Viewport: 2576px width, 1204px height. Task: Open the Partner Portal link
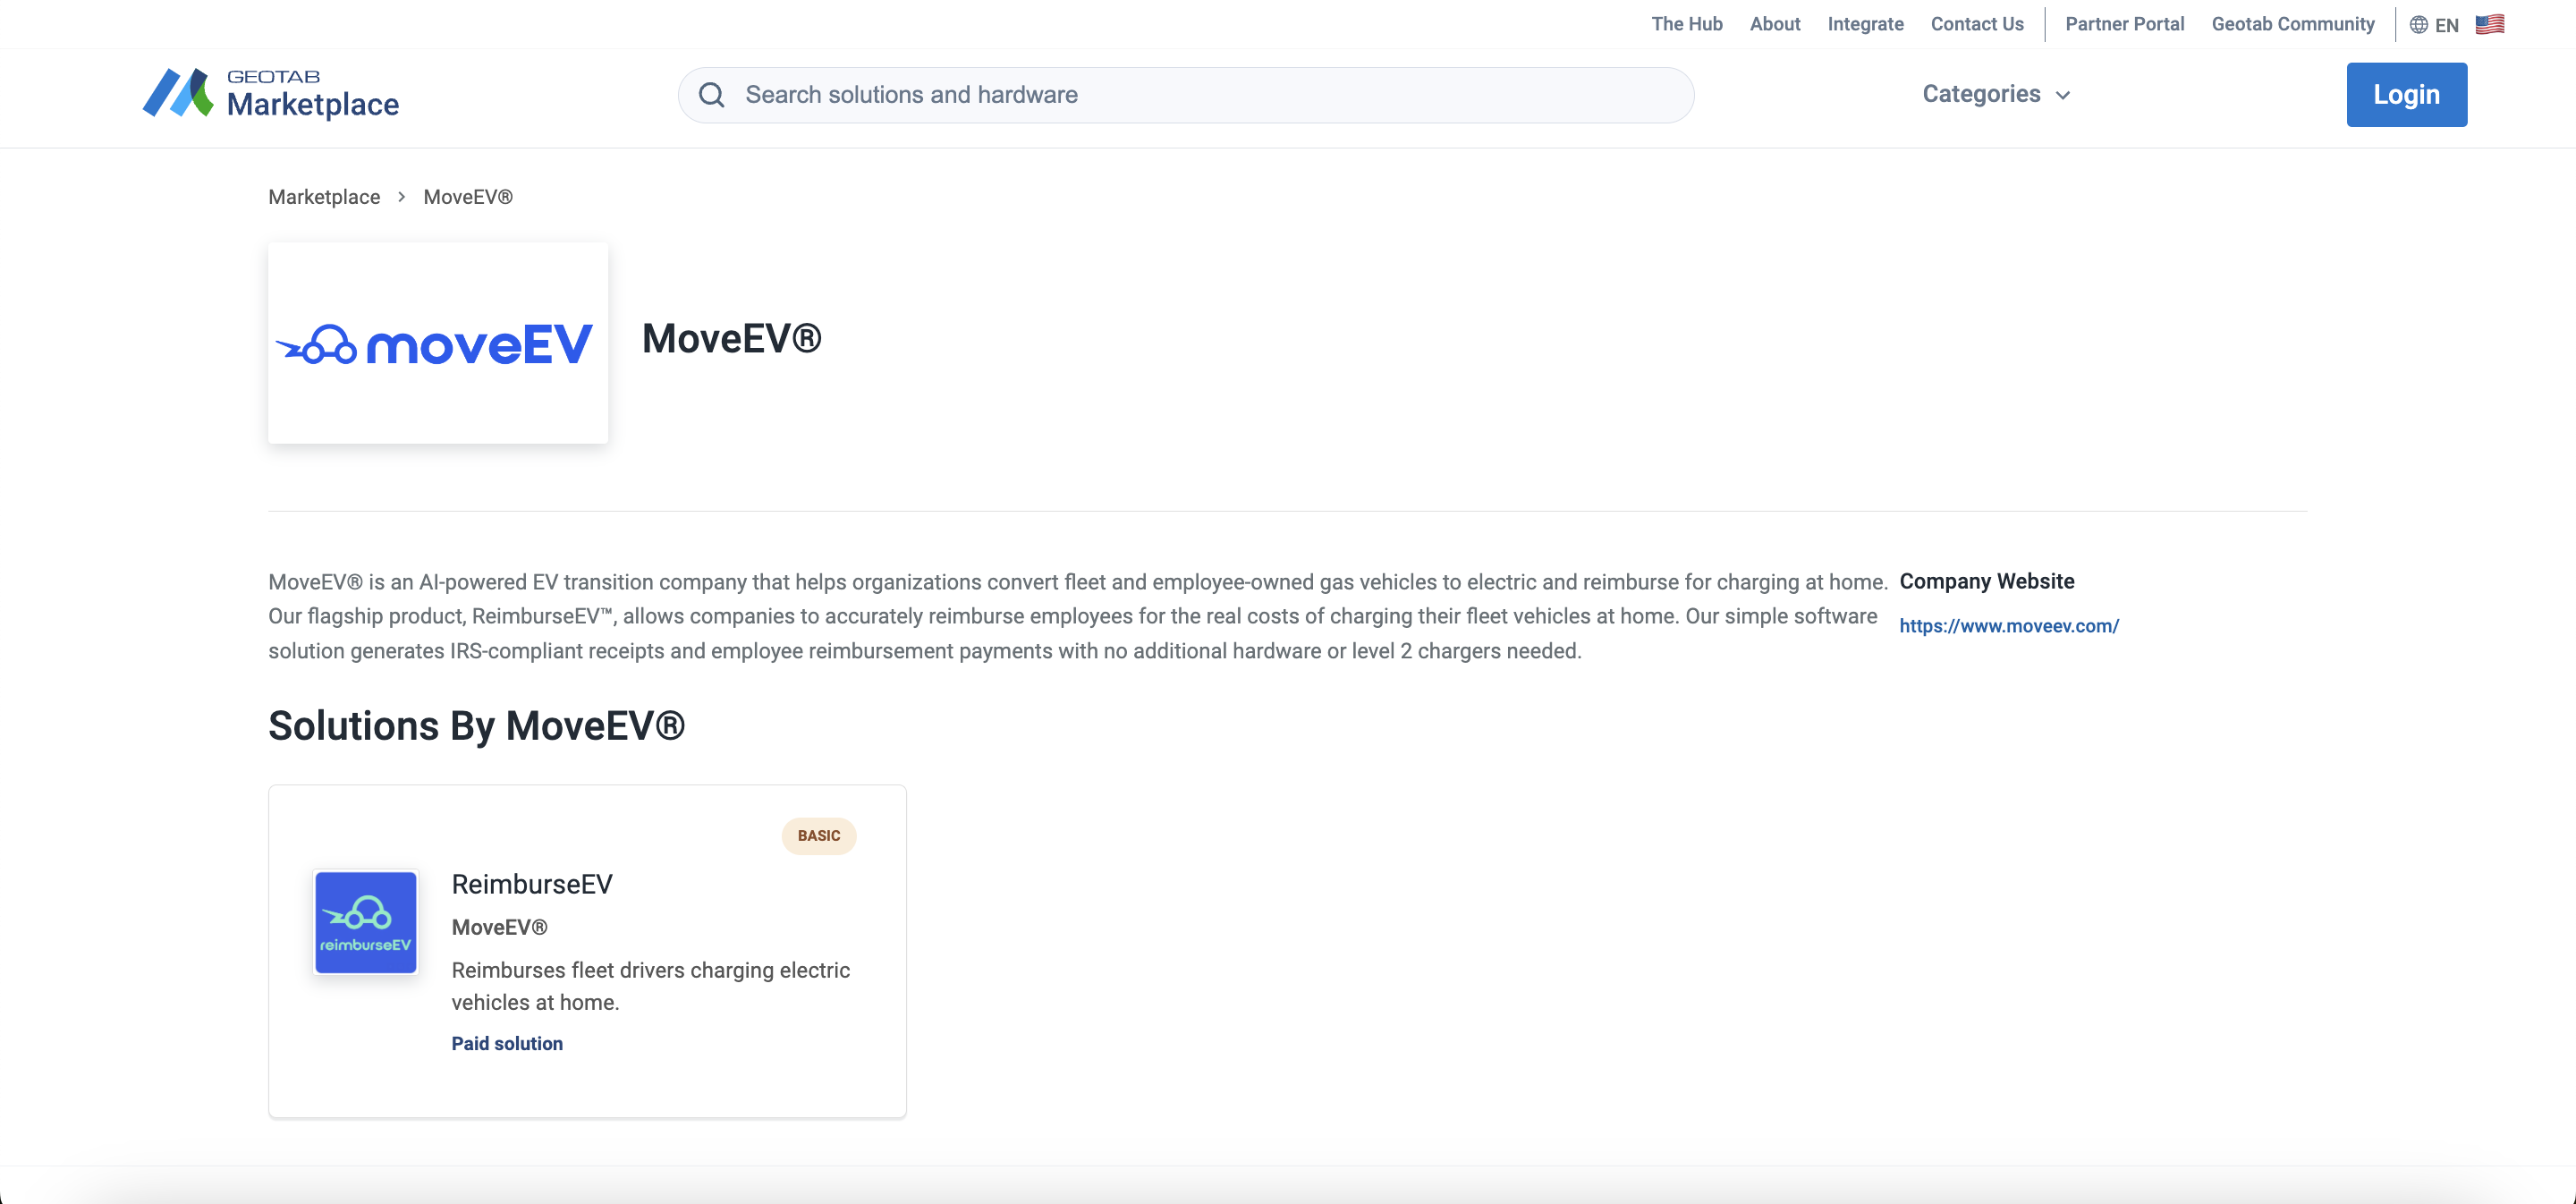point(2126,23)
